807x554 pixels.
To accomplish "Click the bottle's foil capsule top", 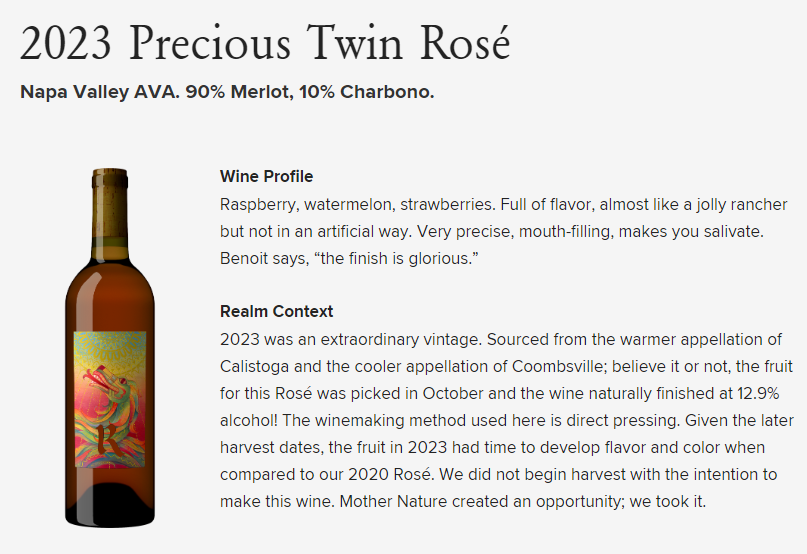I will pyautogui.click(x=110, y=179).
